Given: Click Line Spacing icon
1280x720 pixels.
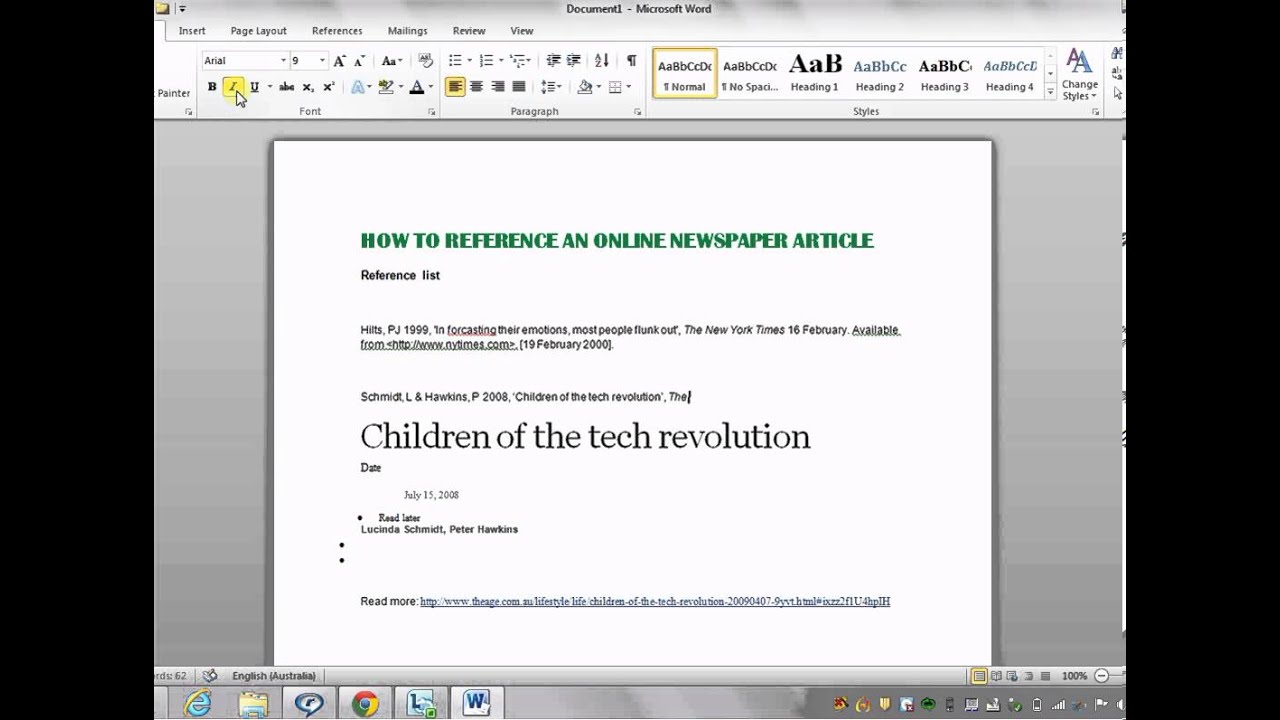Looking at the screenshot, I should [548, 87].
